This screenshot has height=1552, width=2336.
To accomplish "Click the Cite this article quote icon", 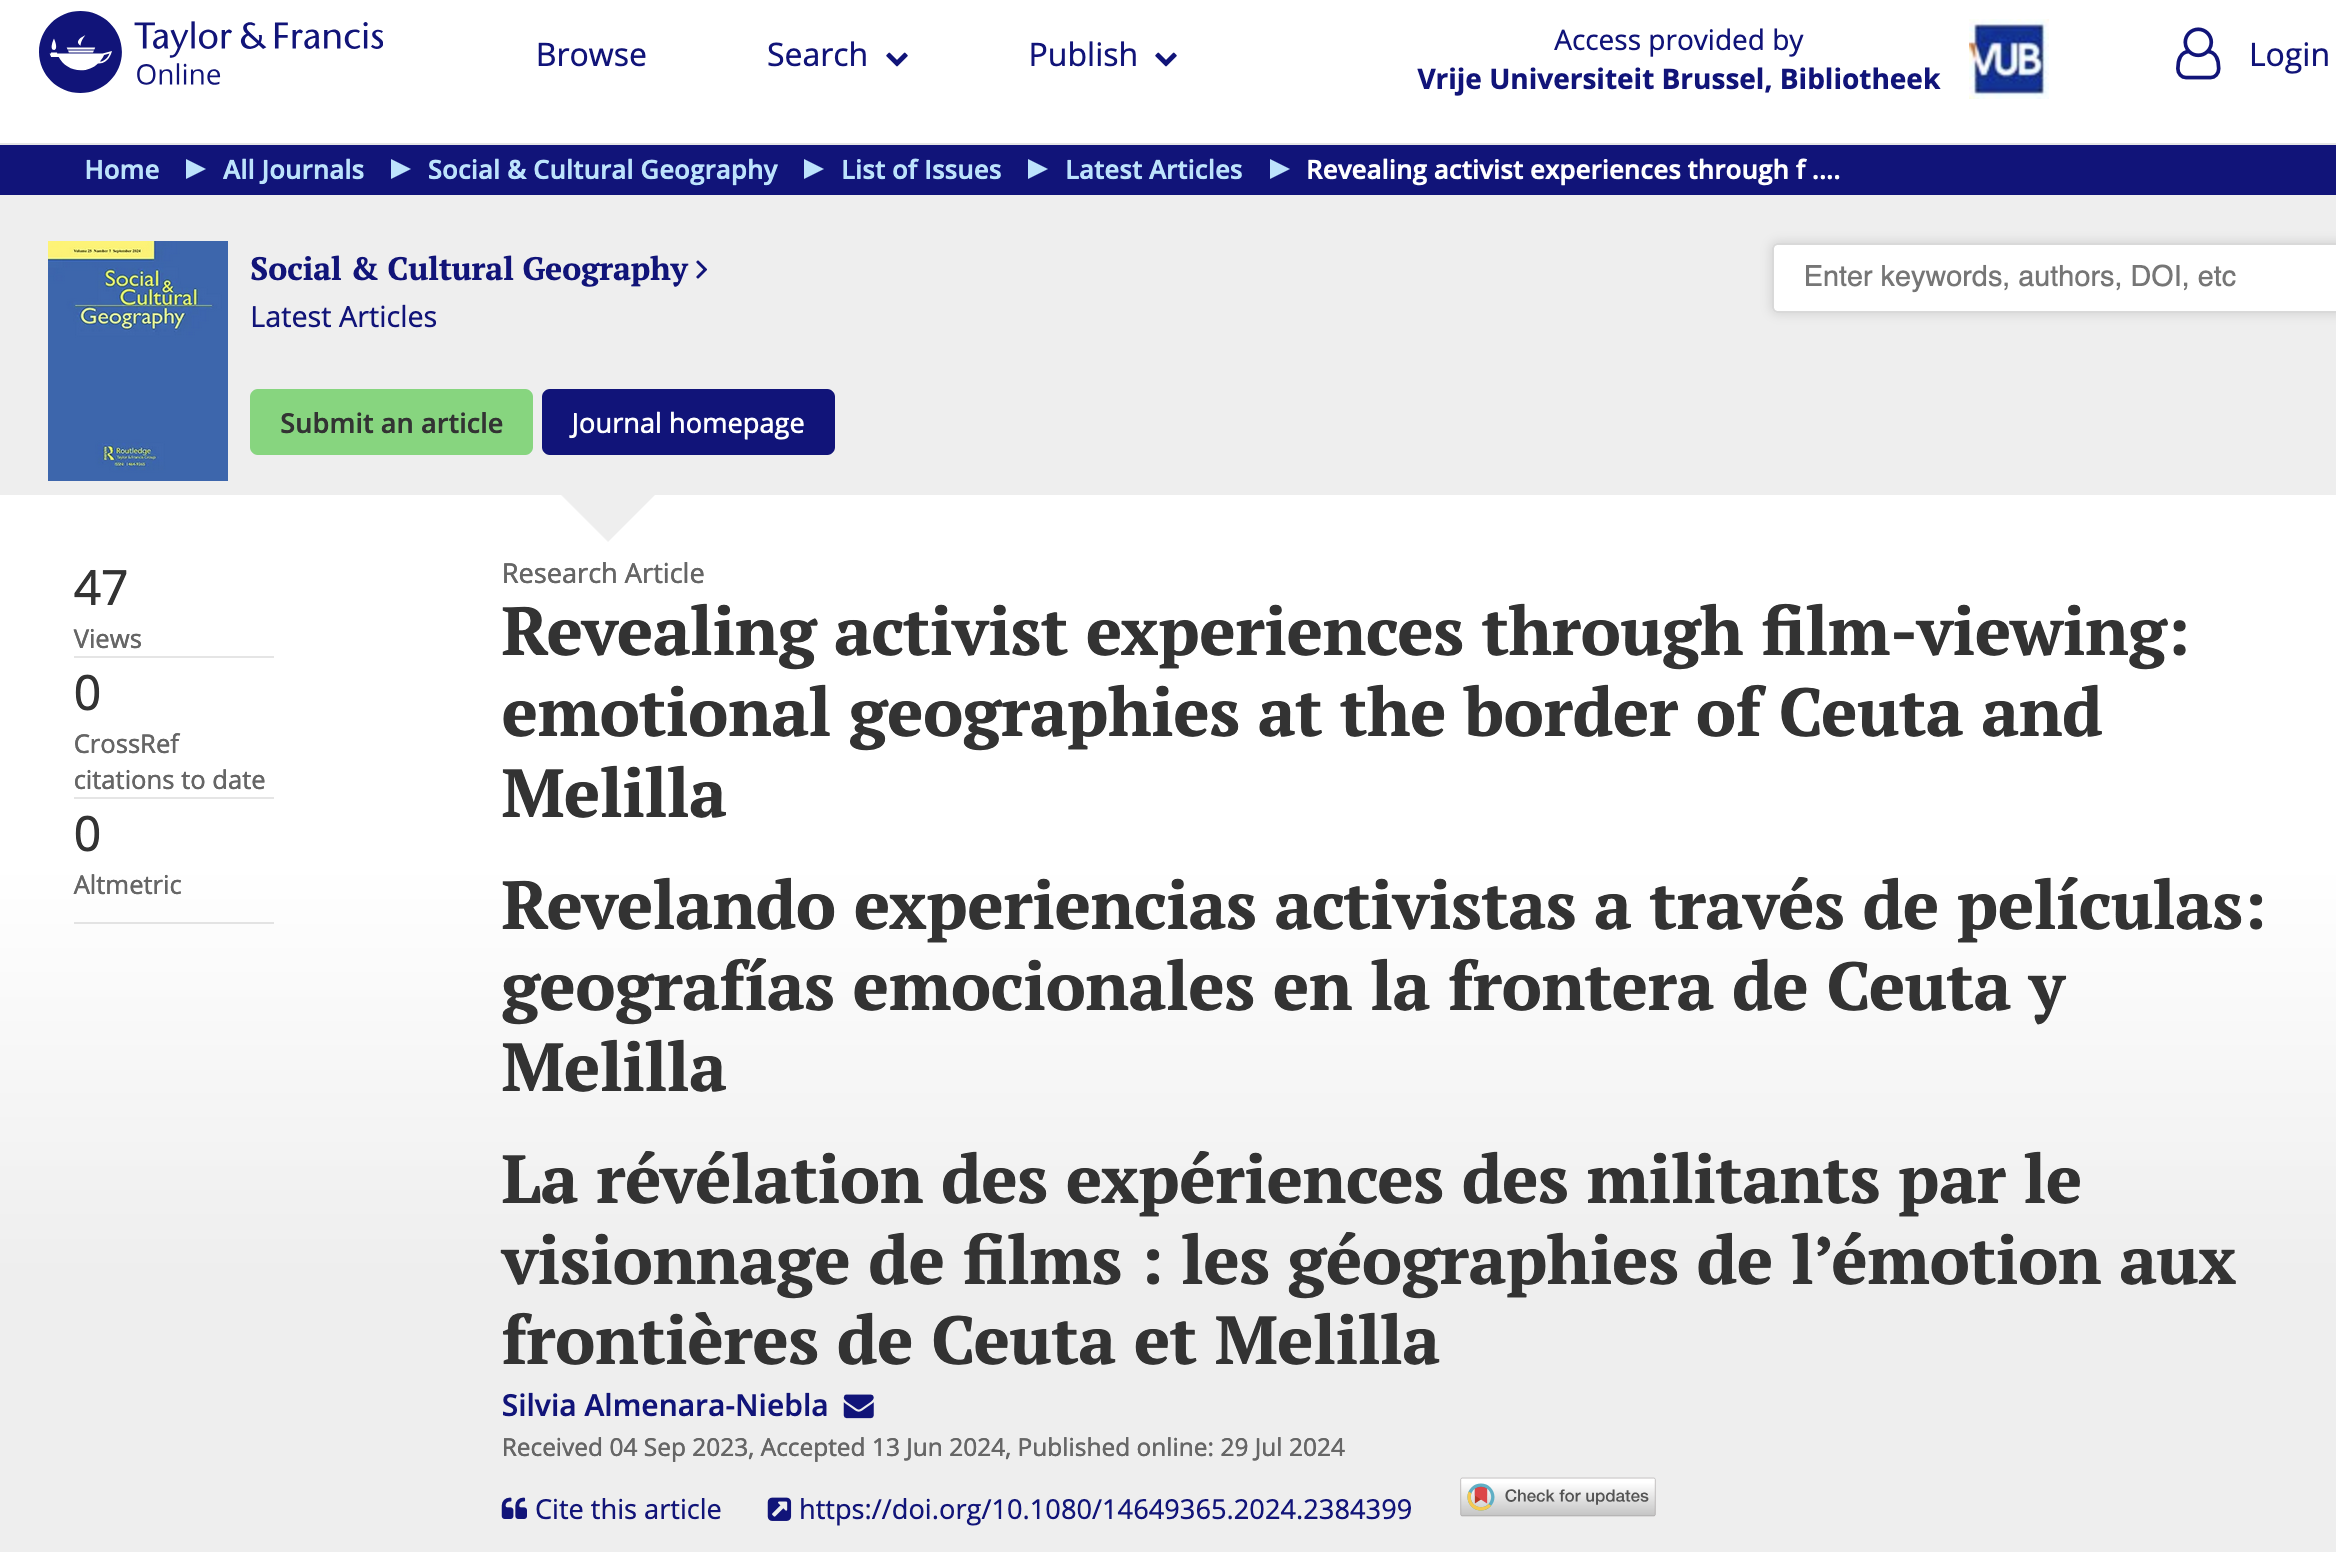I will pyautogui.click(x=514, y=1509).
